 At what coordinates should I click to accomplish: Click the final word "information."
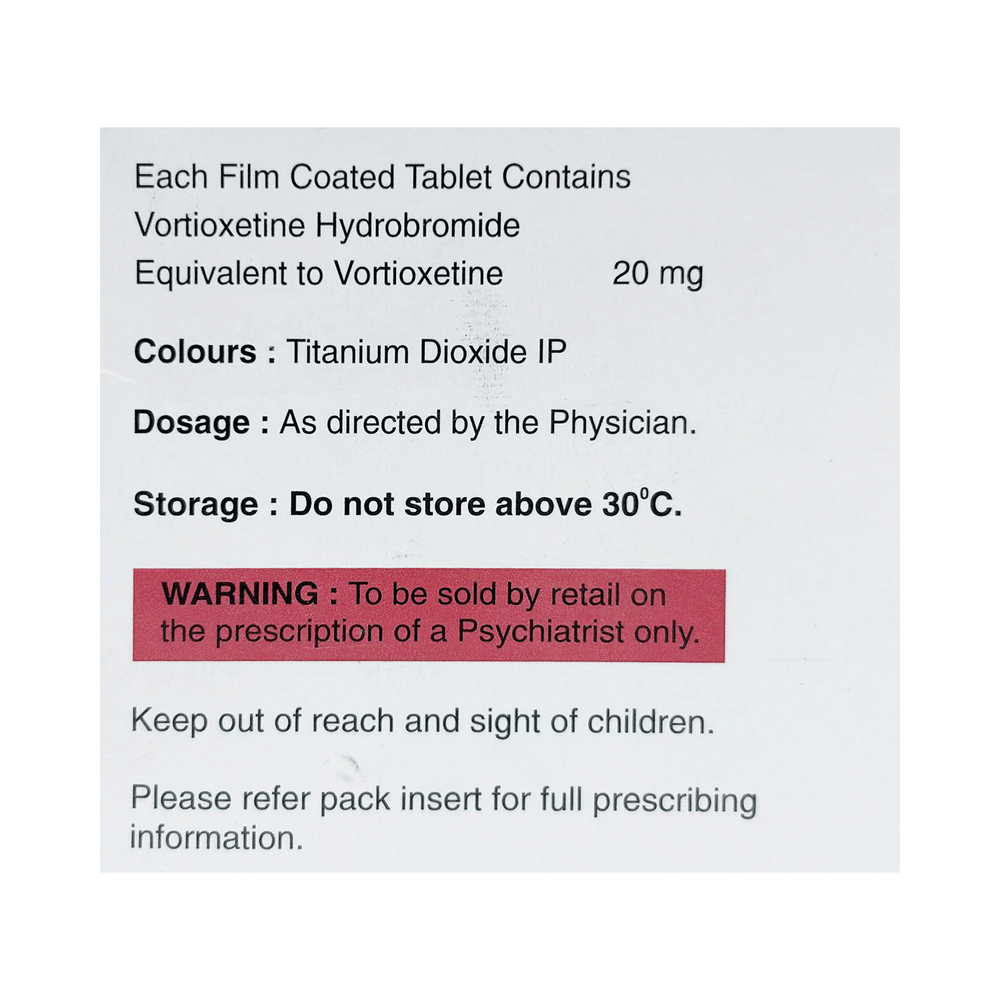pos(216,837)
